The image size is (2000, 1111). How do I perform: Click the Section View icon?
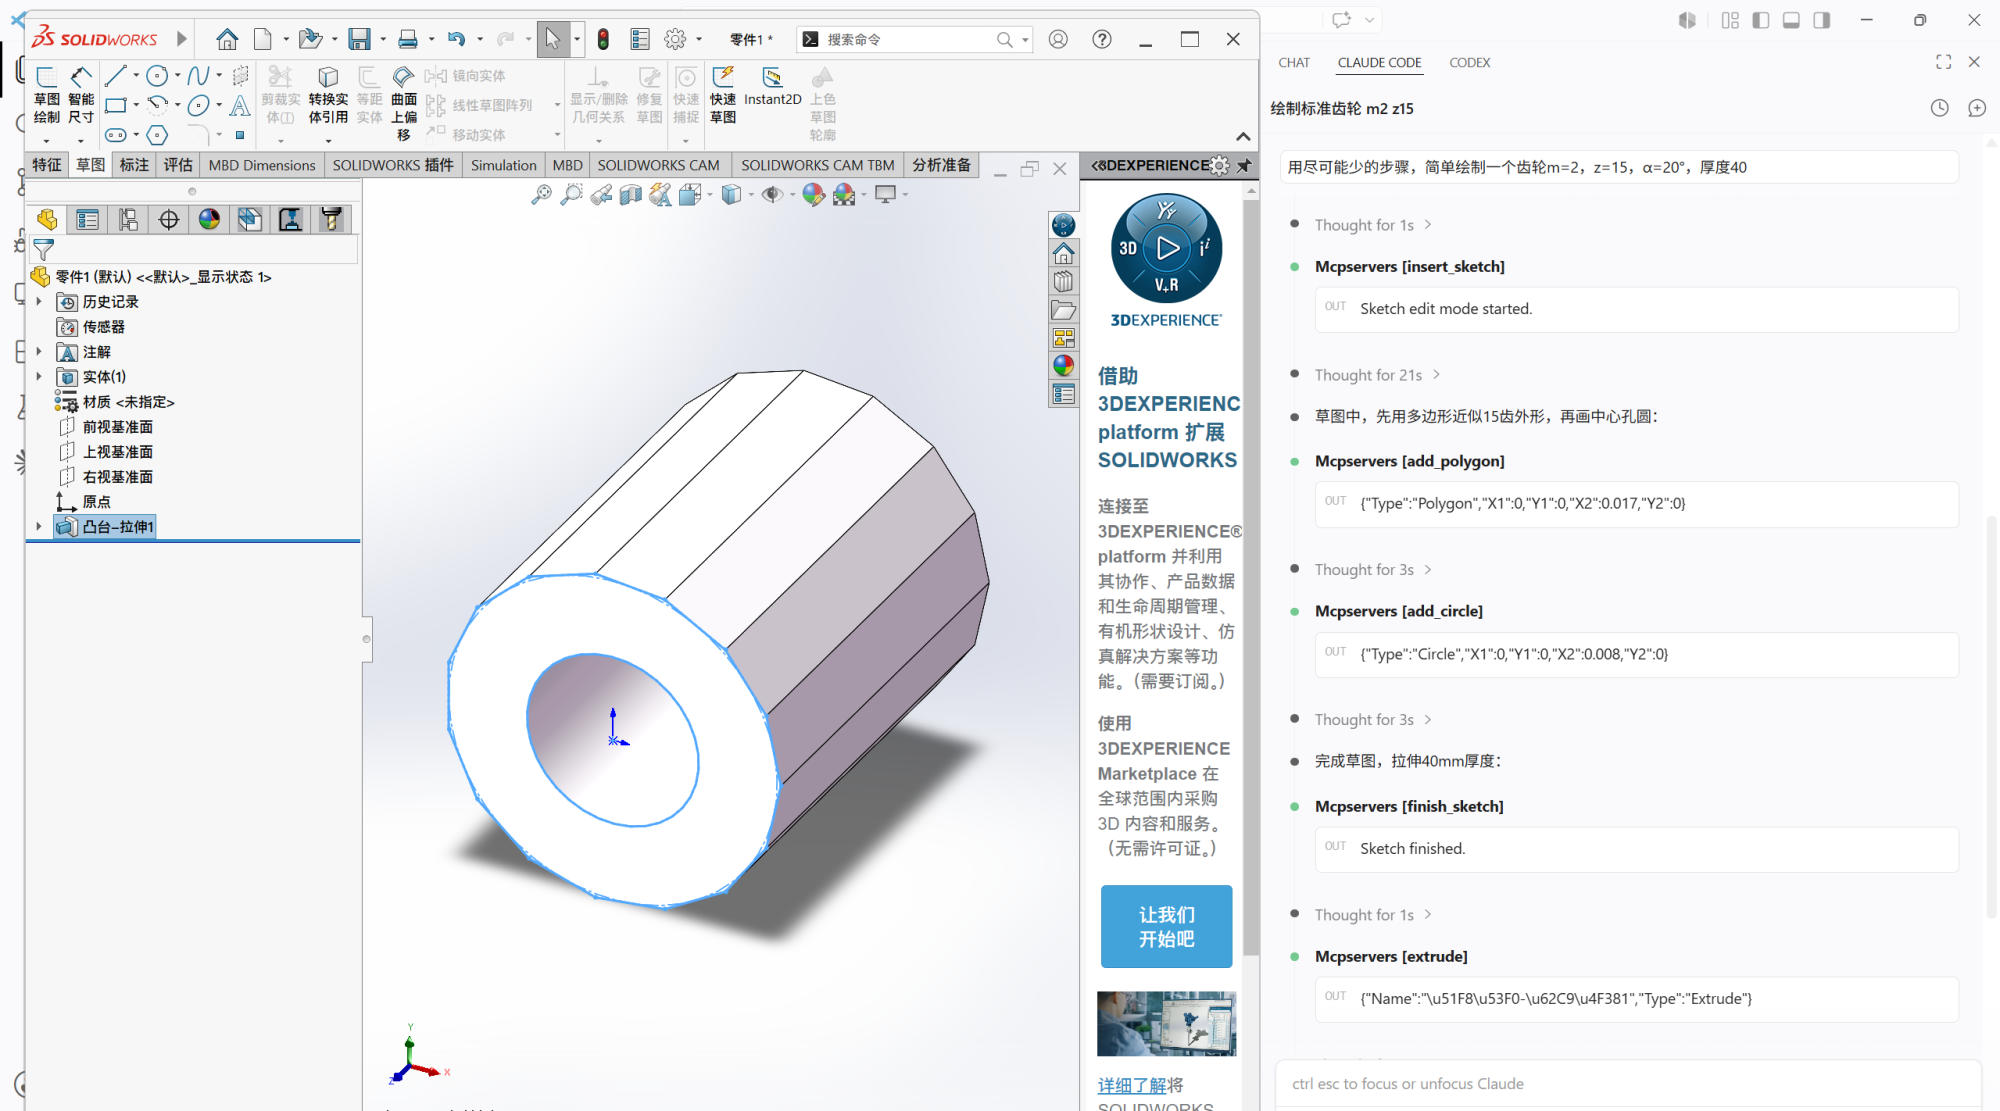click(x=631, y=194)
